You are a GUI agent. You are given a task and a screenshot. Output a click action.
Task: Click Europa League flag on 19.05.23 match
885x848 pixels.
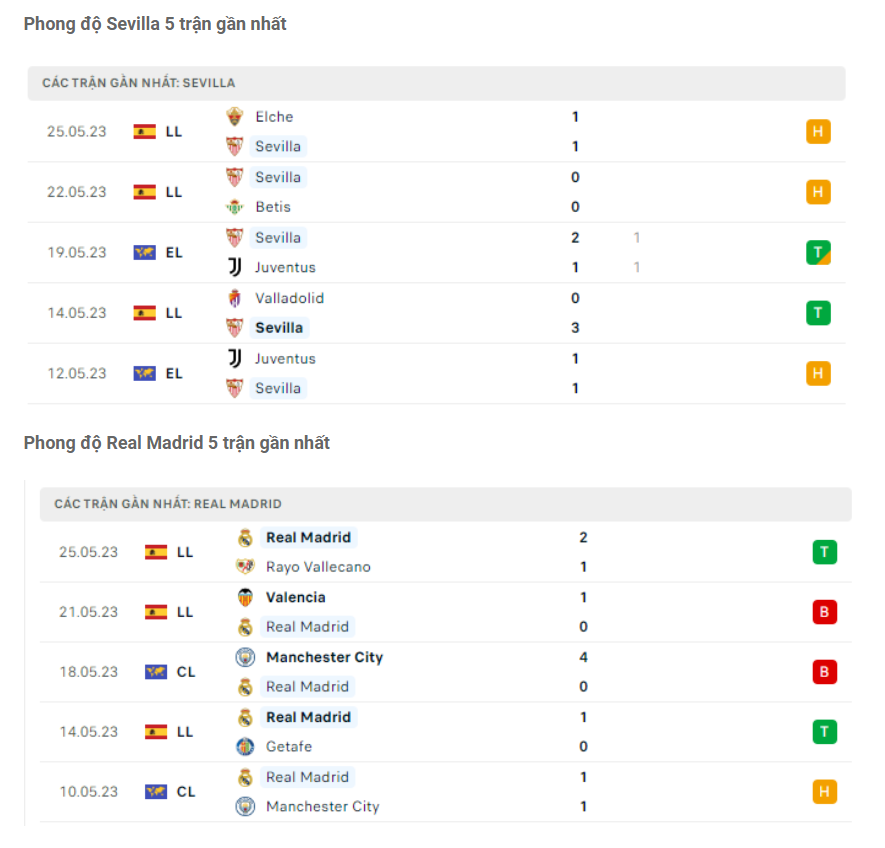coord(145,253)
